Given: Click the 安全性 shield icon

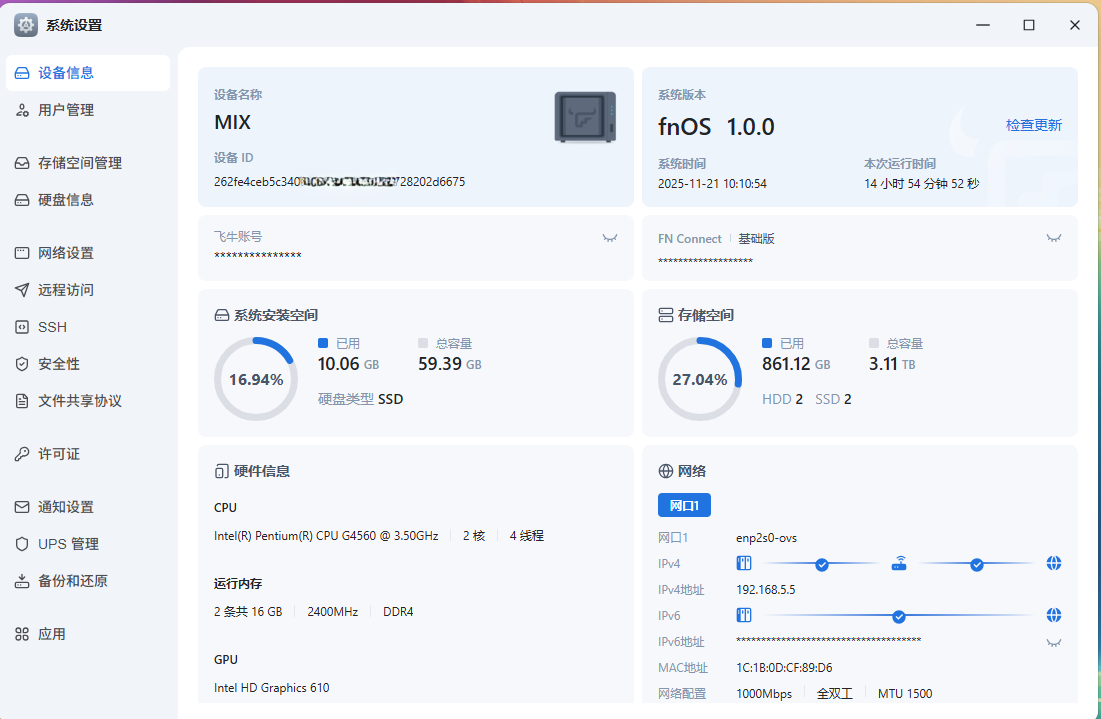Looking at the screenshot, I should (22, 364).
